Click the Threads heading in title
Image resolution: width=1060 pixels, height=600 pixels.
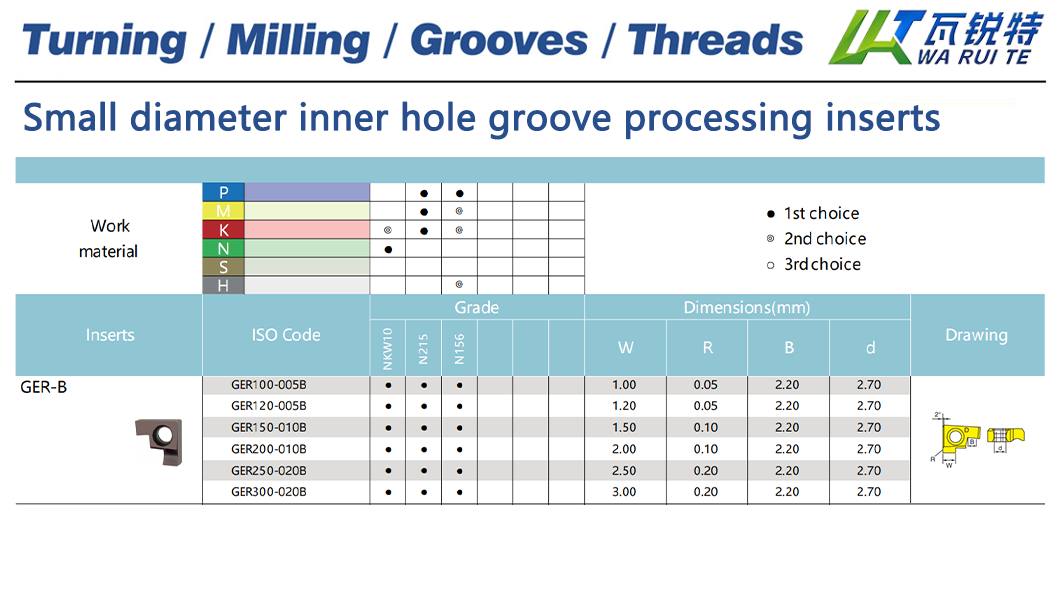coord(715,40)
